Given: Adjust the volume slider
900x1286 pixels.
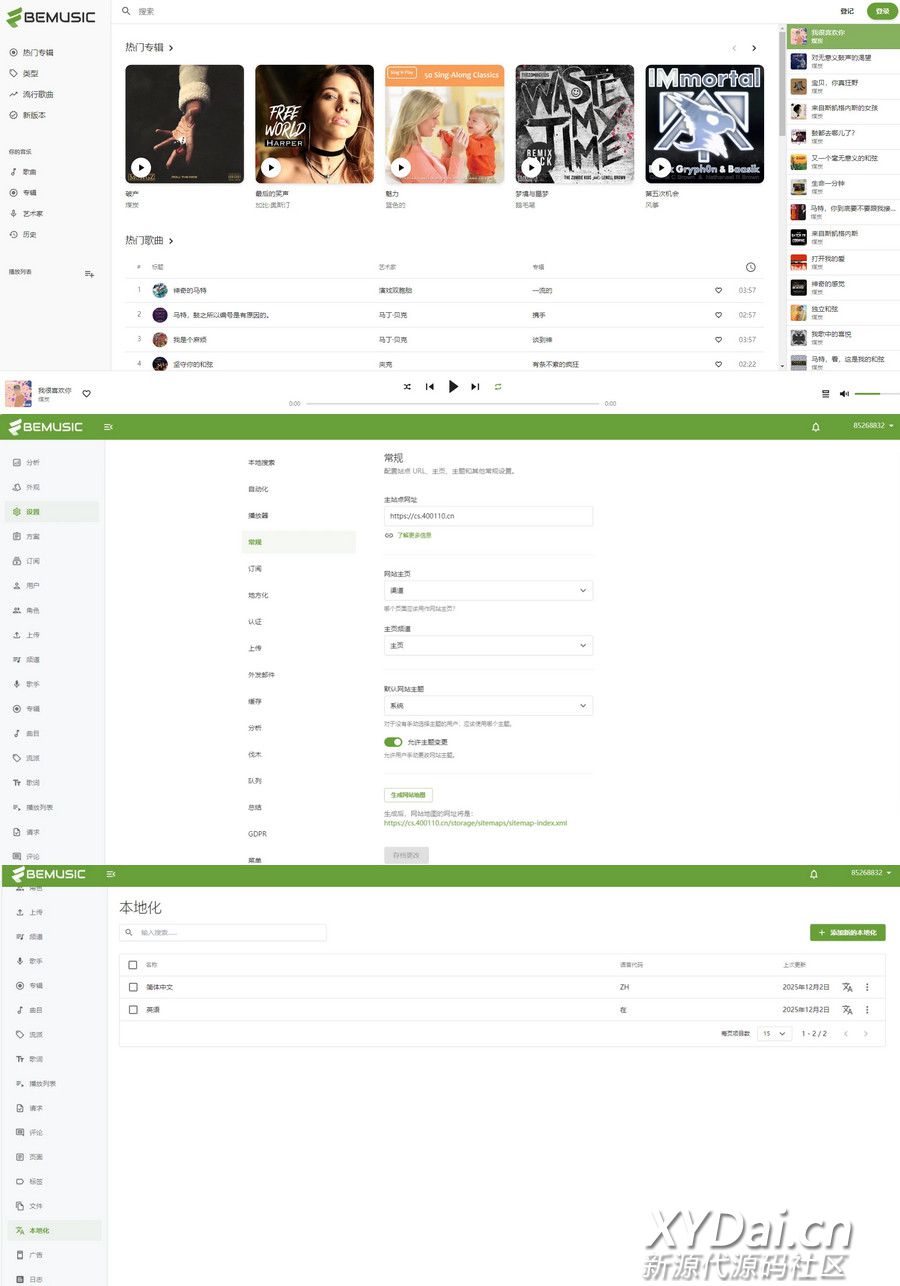Looking at the screenshot, I should point(874,394).
